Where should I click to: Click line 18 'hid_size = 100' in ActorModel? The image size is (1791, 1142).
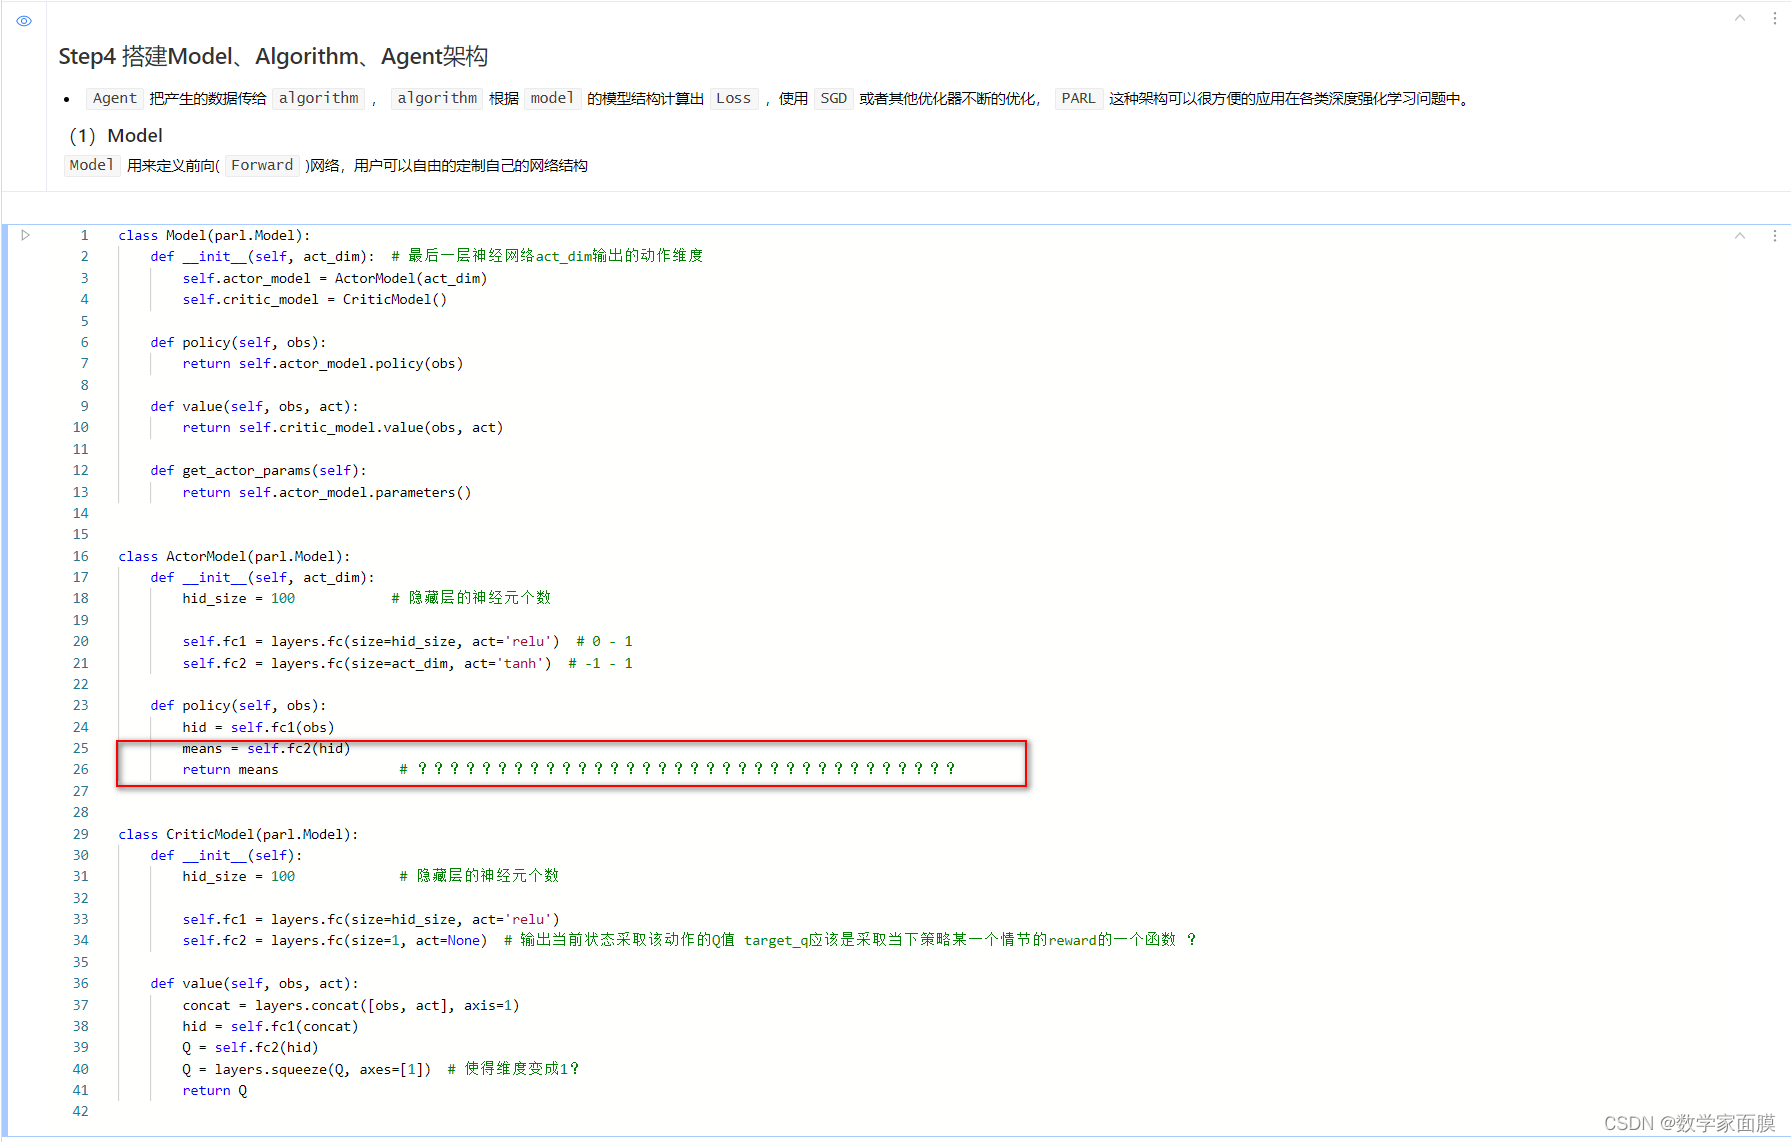[239, 598]
